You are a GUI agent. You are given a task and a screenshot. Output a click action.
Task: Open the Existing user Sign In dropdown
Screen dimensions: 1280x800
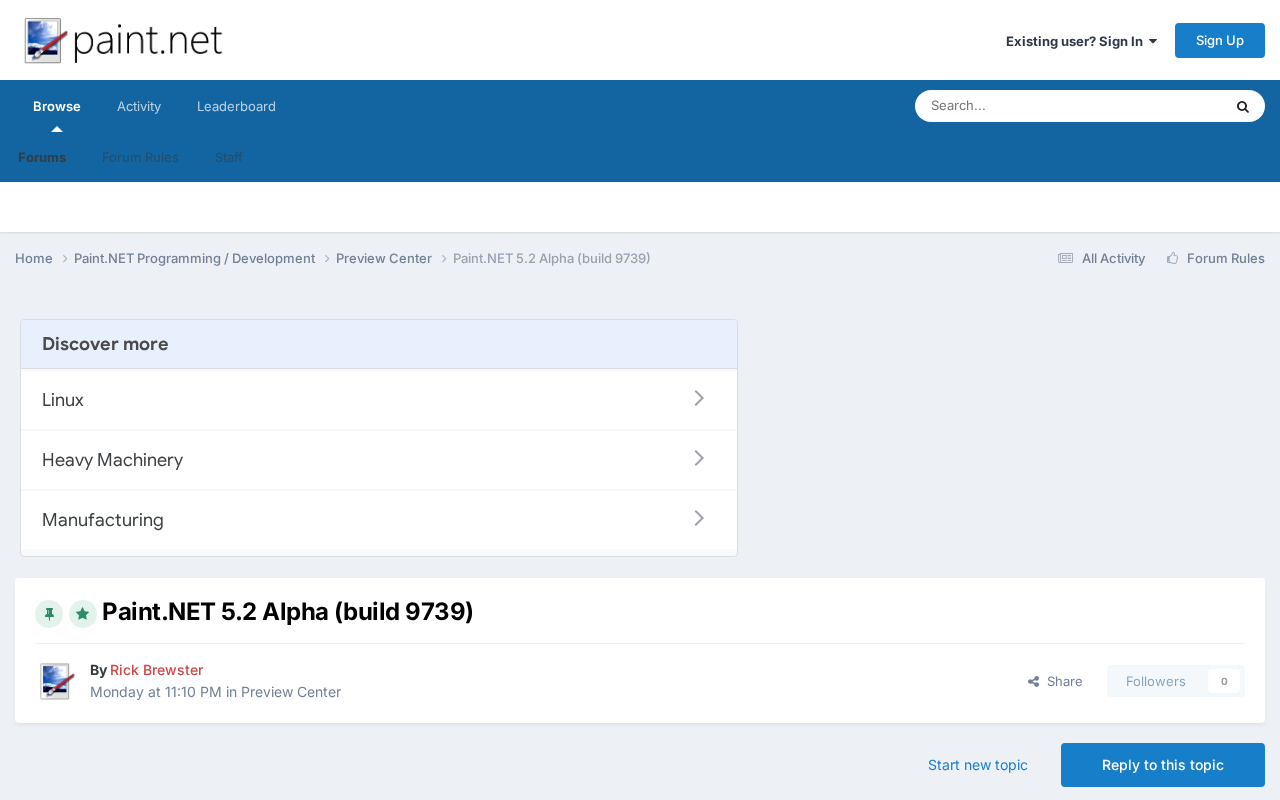(1081, 41)
